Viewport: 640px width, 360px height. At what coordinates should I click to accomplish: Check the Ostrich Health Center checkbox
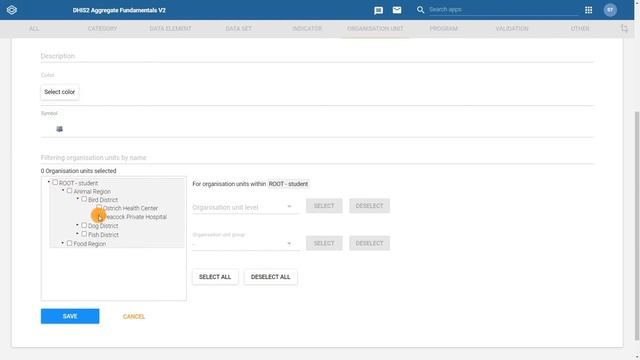click(x=99, y=207)
